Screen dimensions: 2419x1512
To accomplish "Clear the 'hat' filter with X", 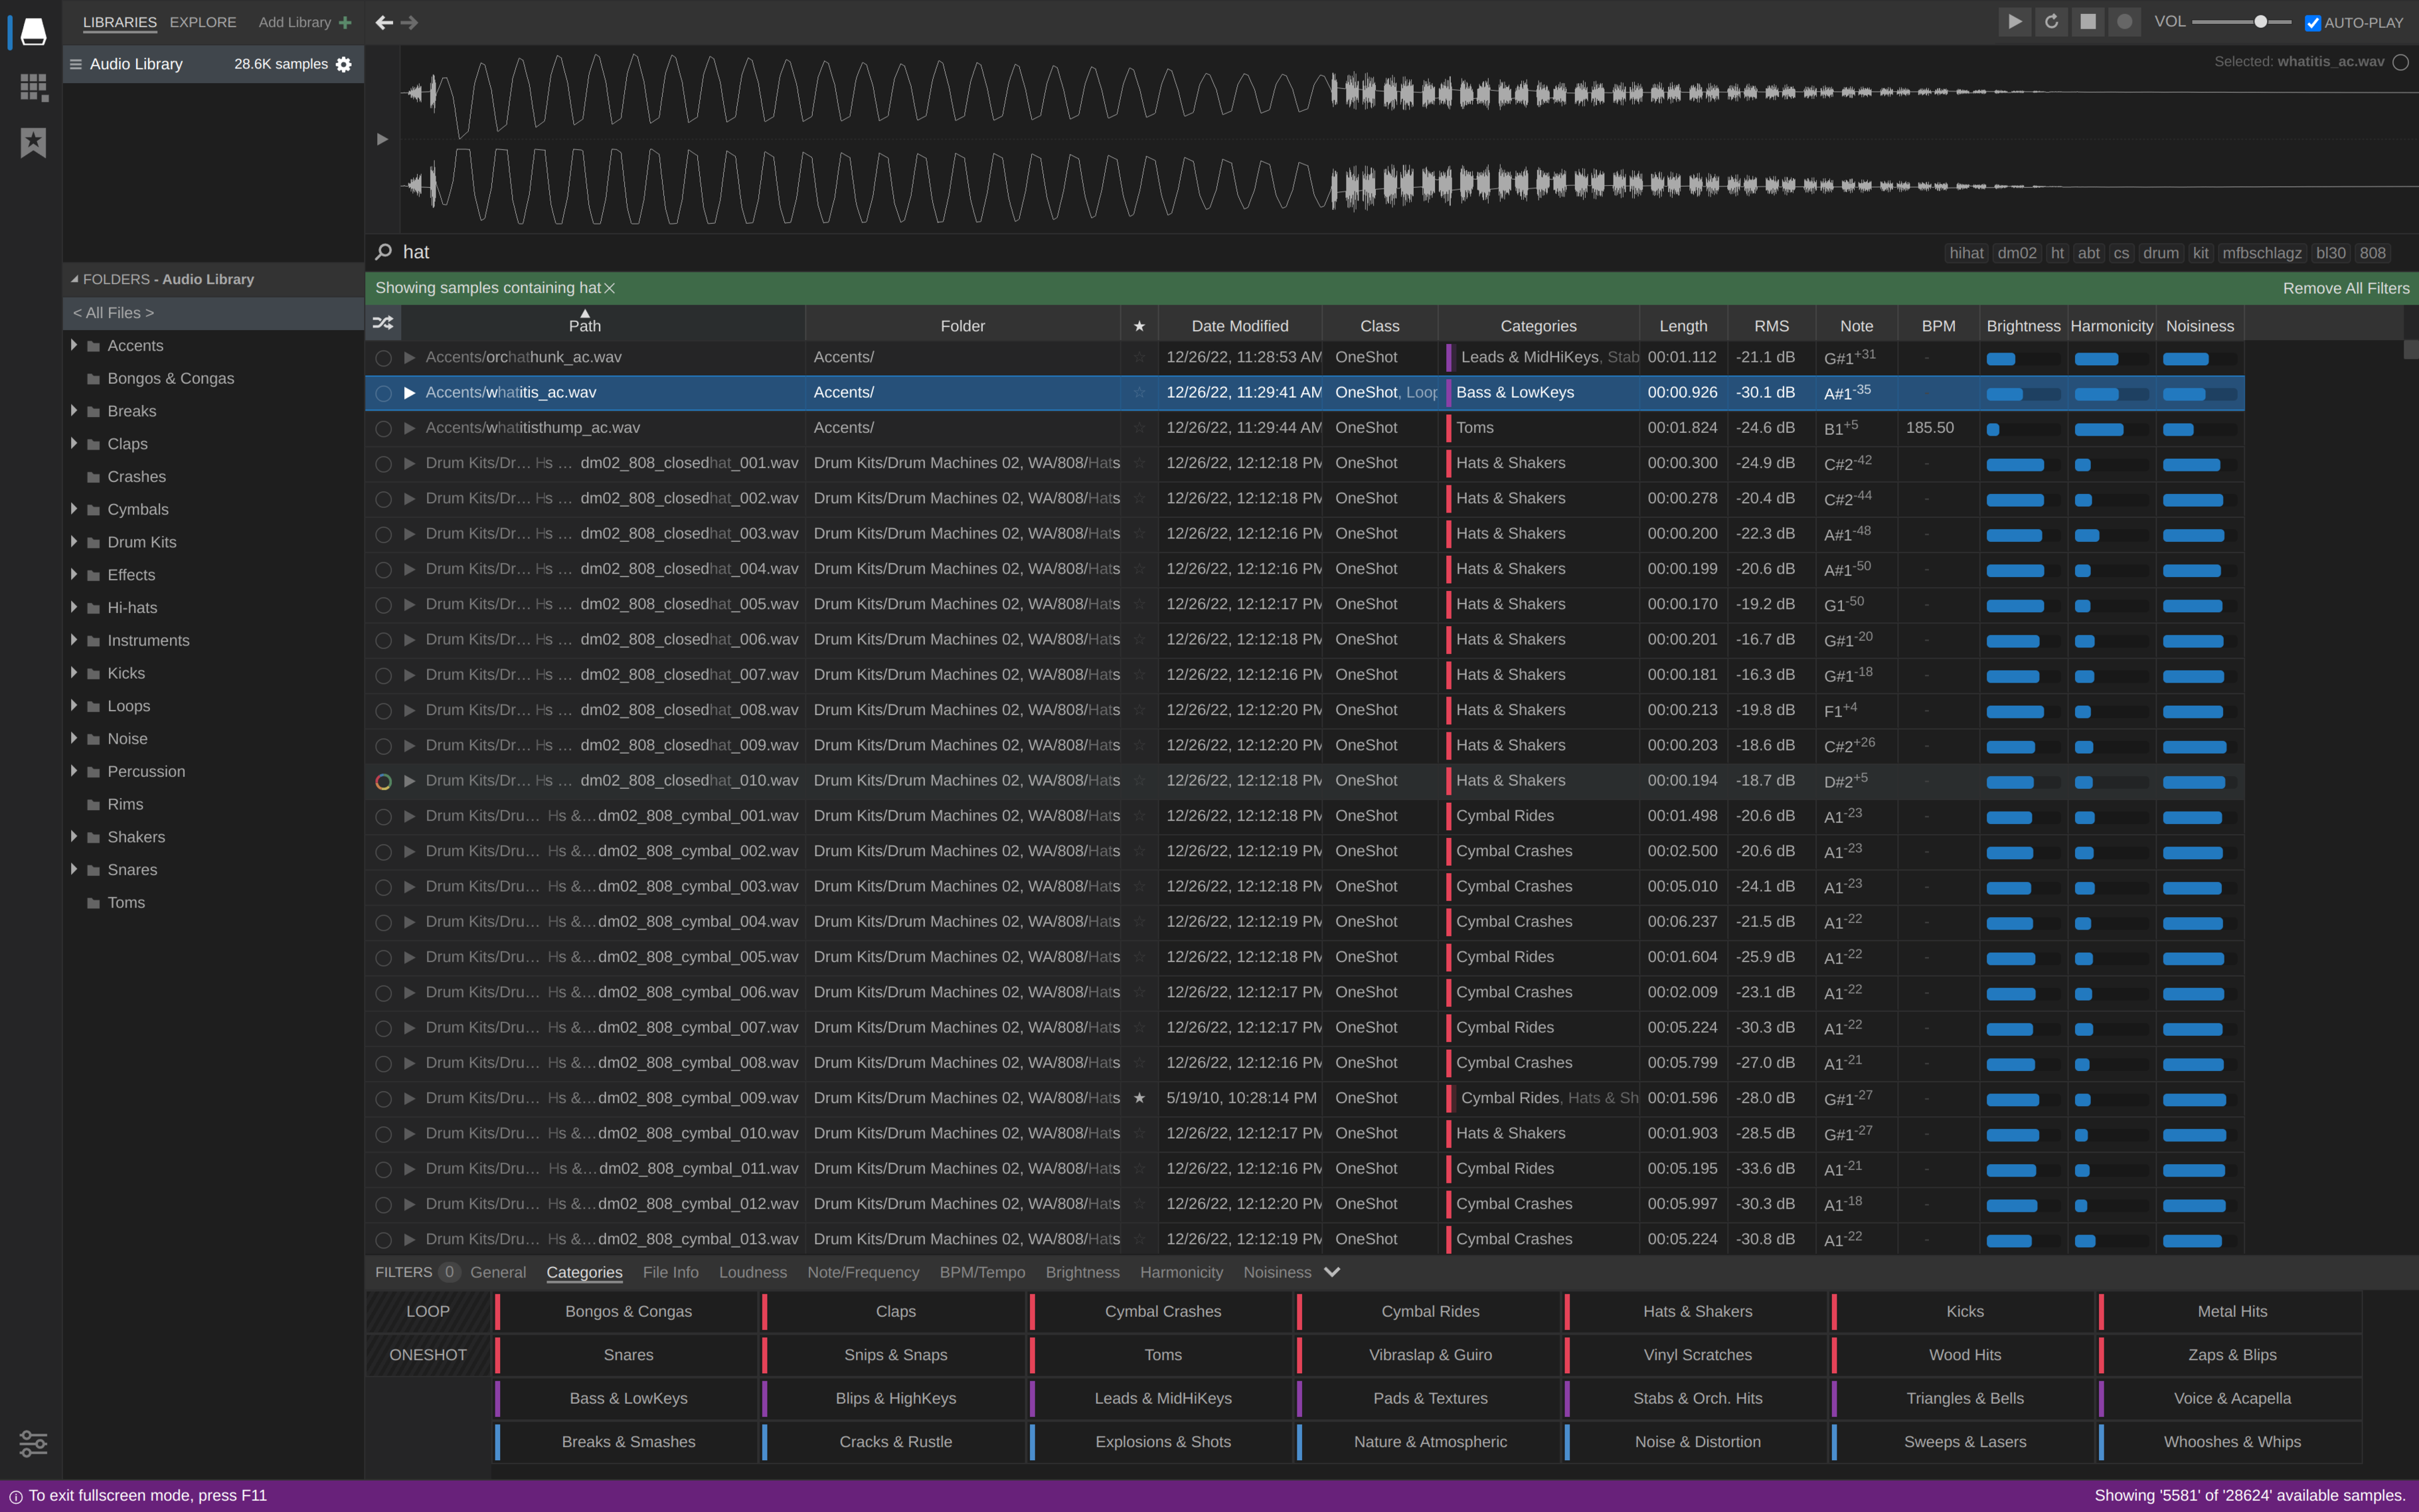I will point(609,288).
